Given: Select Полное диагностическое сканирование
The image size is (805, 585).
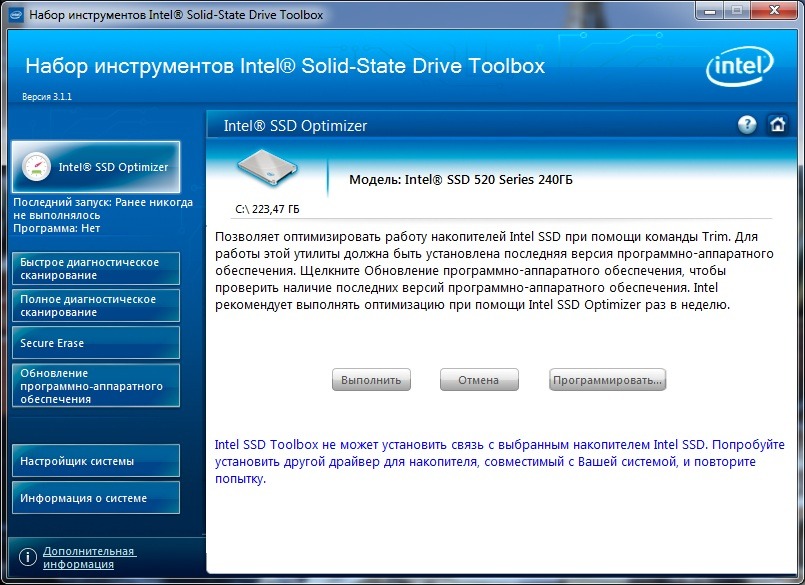Looking at the screenshot, I should (x=96, y=306).
